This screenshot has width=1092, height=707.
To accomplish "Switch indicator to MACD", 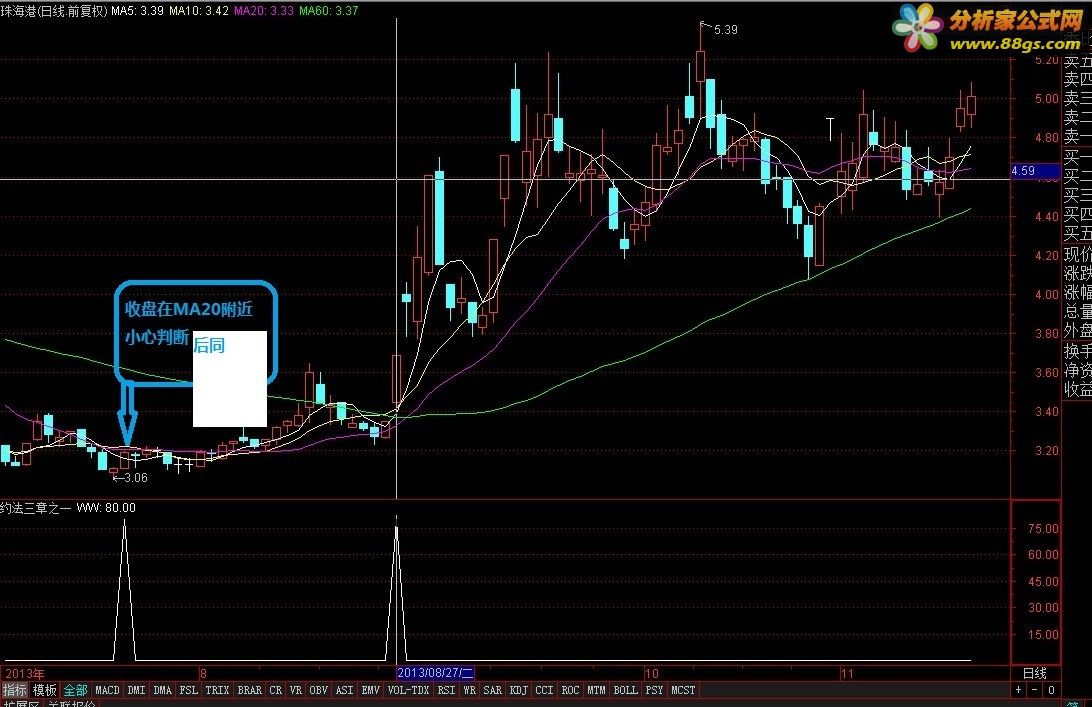I will coord(107,690).
